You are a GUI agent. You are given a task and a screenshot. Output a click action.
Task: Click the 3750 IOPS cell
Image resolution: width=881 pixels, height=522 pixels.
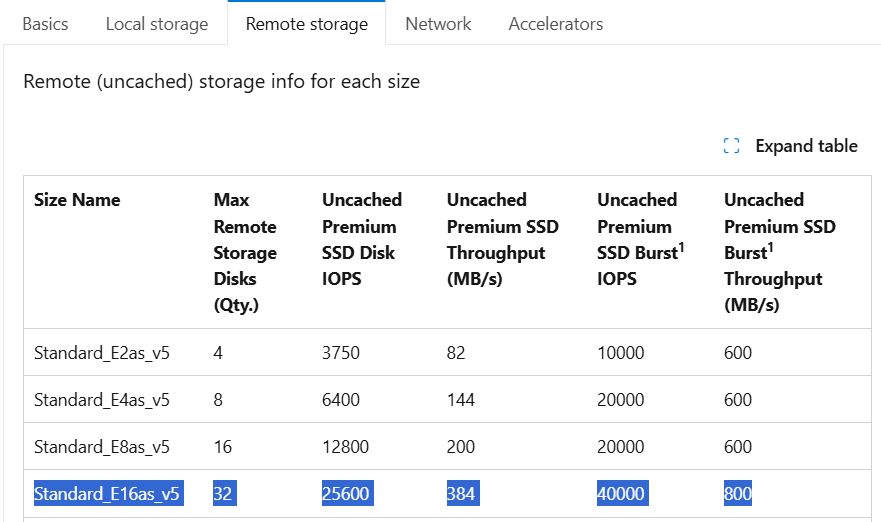click(x=340, y=353)
